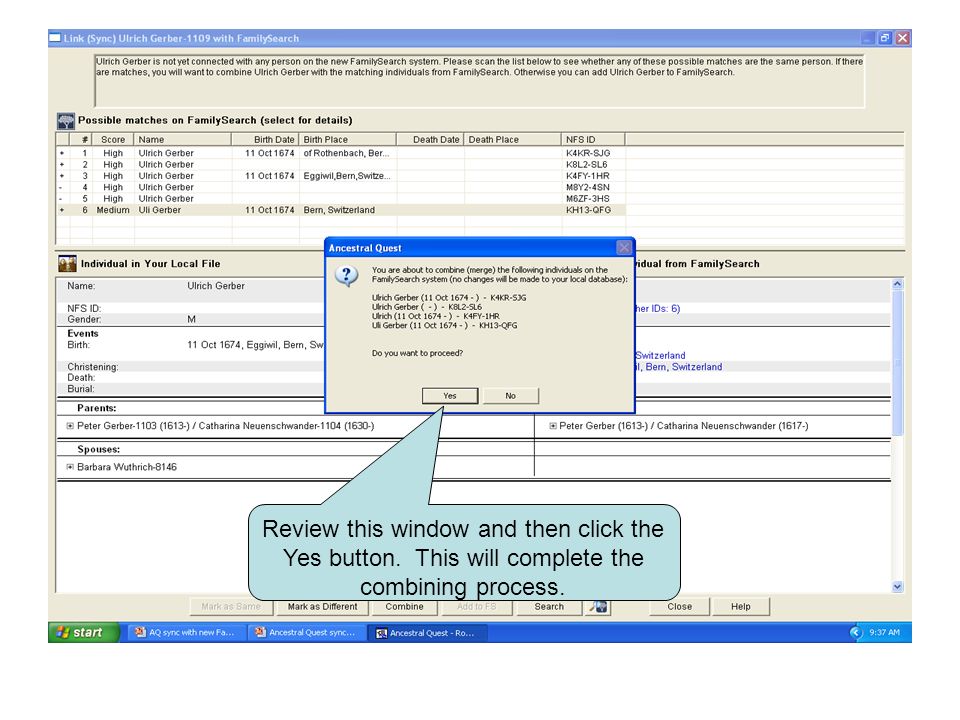Image resolution: width=960 pixels, height=720 pixels.
Task: Click the greyed Mark as Same button
Action: click(231, 607)
